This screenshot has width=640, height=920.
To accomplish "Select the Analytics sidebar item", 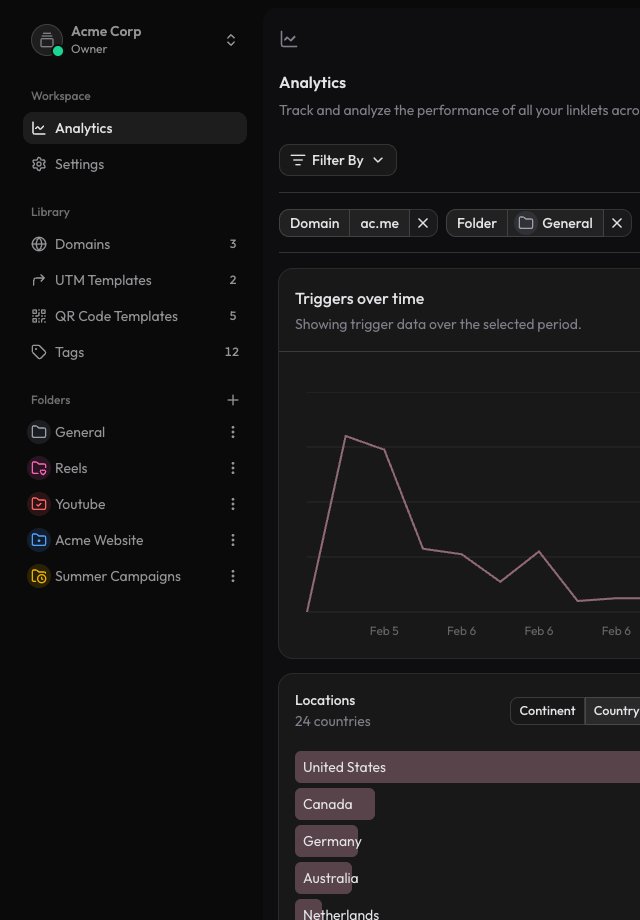I will point(84,128).
